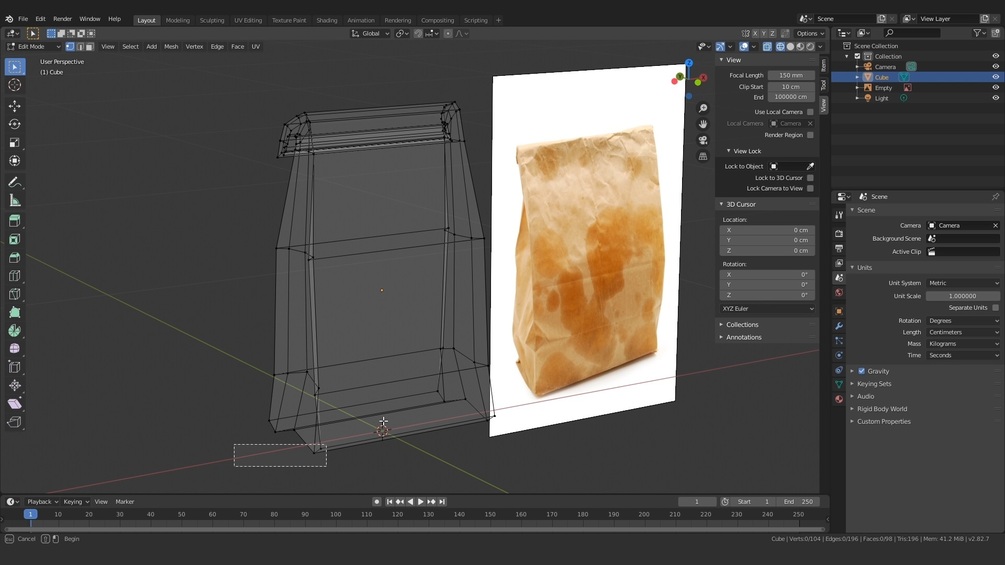Open the Edit Mode dropdown
This screenshot has width=1005, height=565.
(x=33, y=47)
